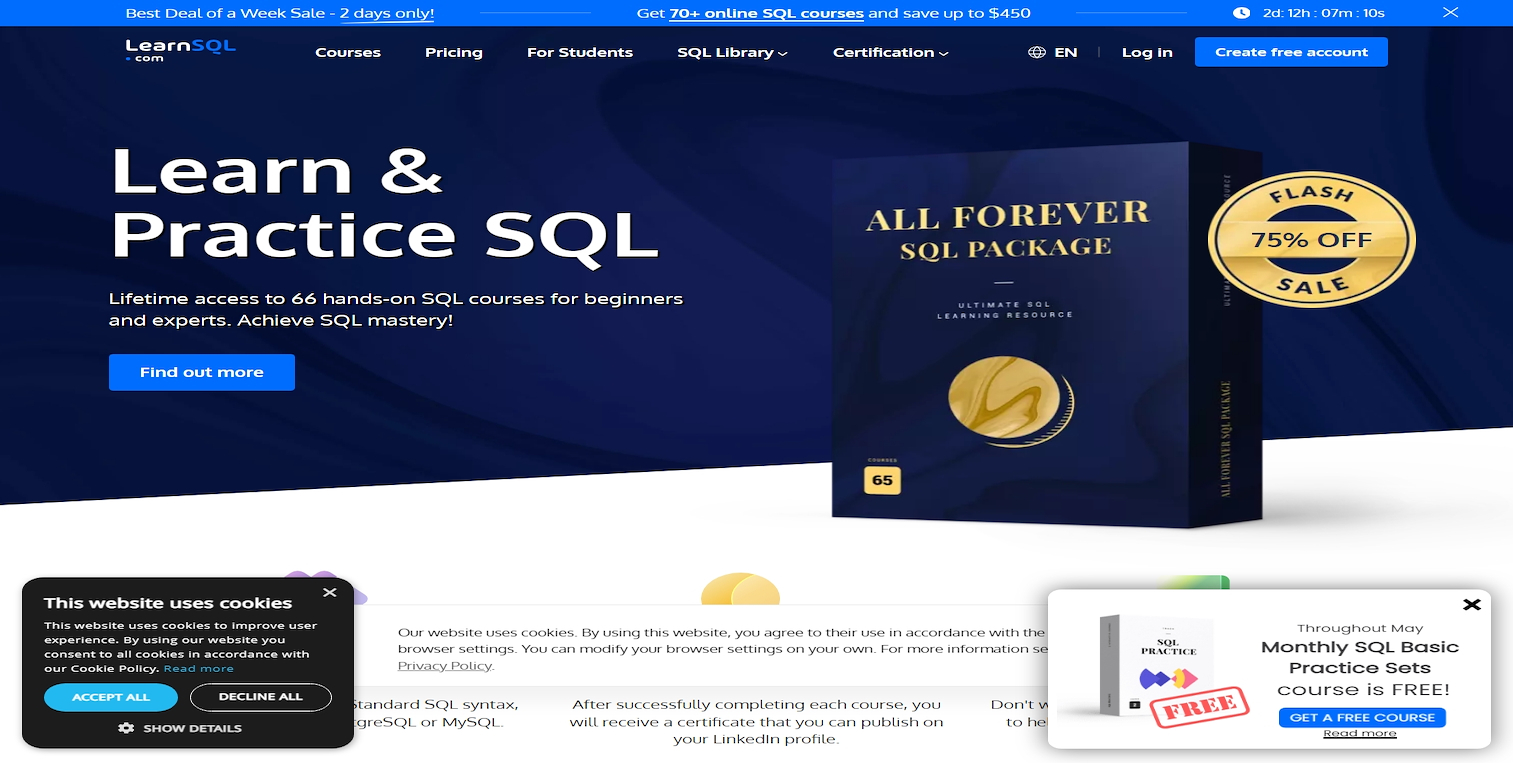This screenshot has height=763, width=1513.
Task: Click the Log in link
Action: [1147, 52]
